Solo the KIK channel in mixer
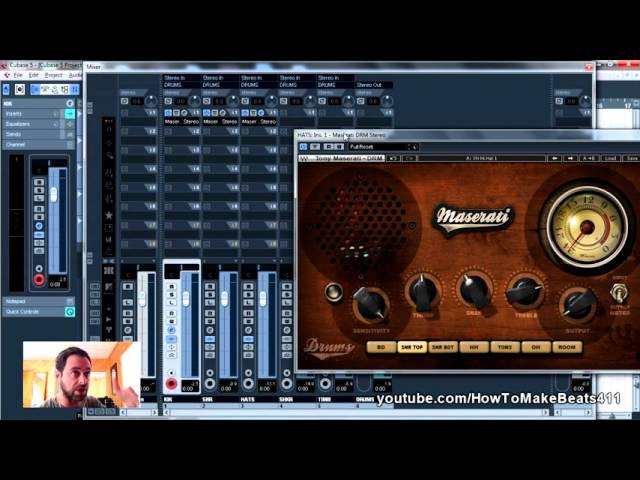 pos(171,295)
